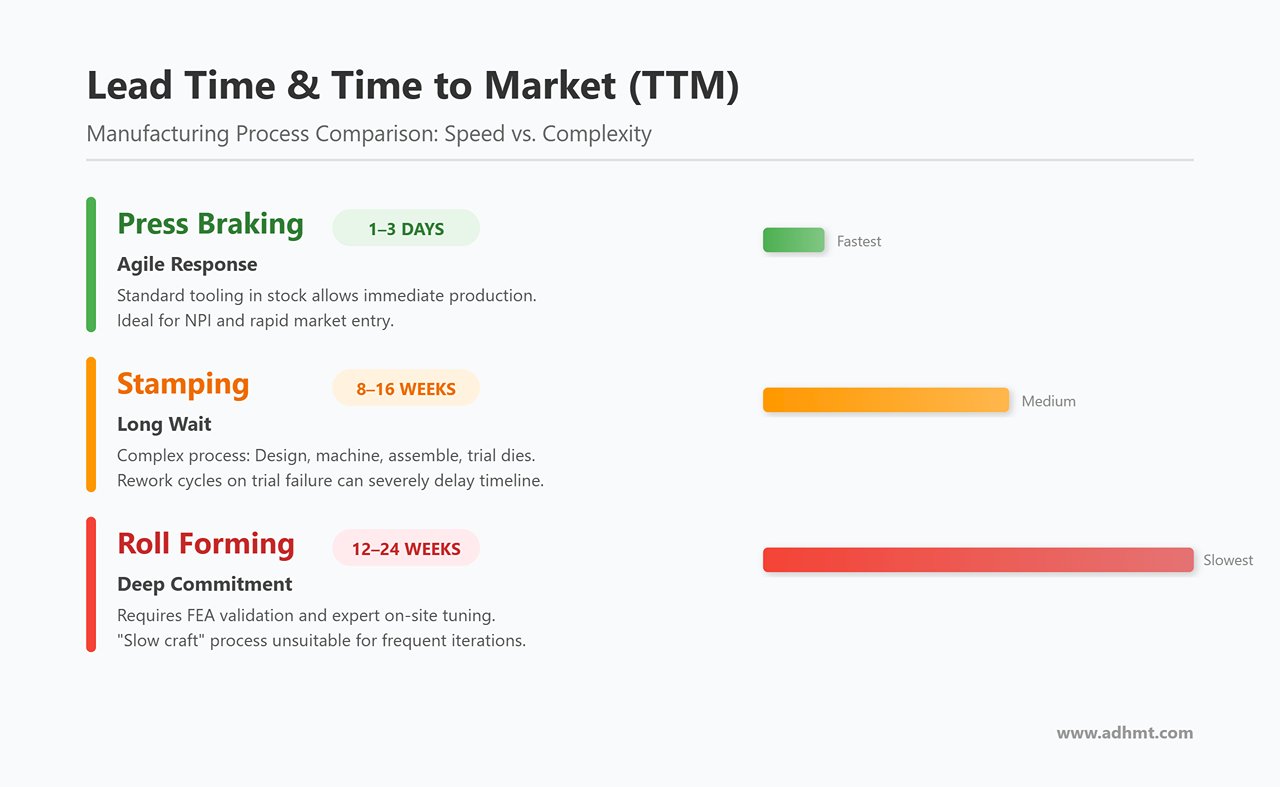Image resolution: width=1280 pixels, height=787 pixels.
Task: Click the "Agile Response" subheading
Action: point(187,265)
